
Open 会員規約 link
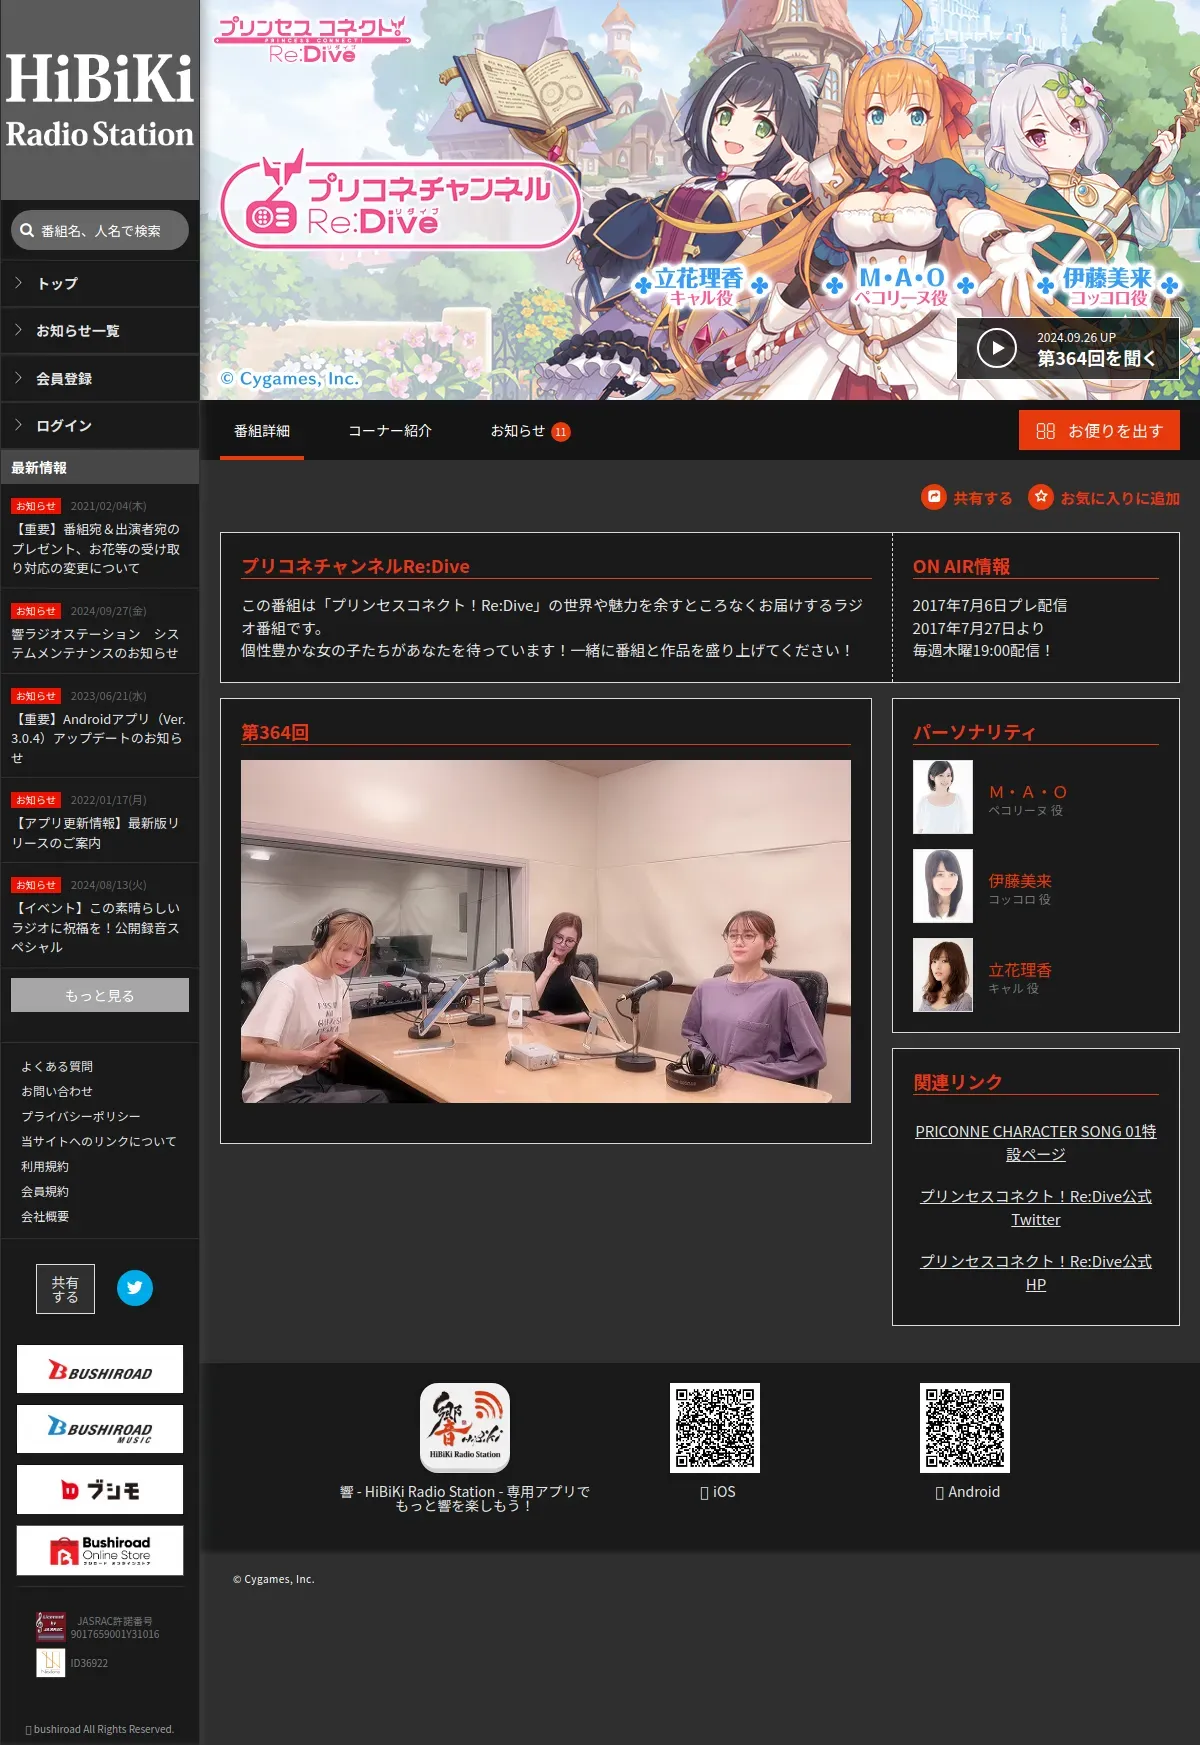[x=45, y=1192]
